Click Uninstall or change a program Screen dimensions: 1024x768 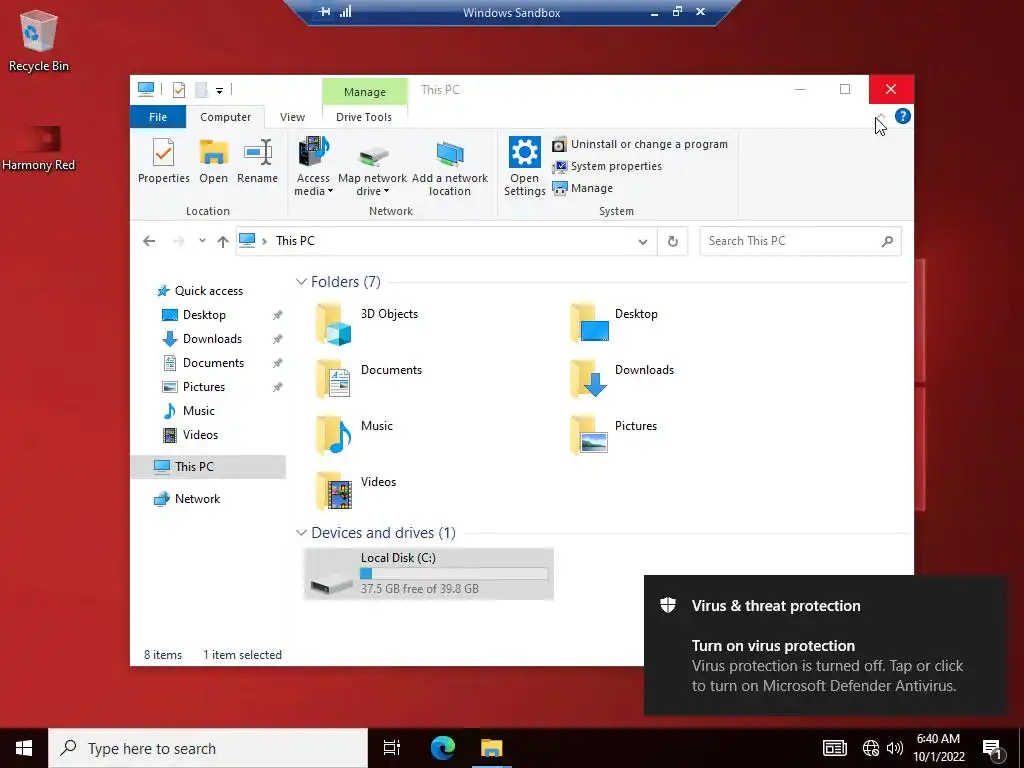coord(640,144)
